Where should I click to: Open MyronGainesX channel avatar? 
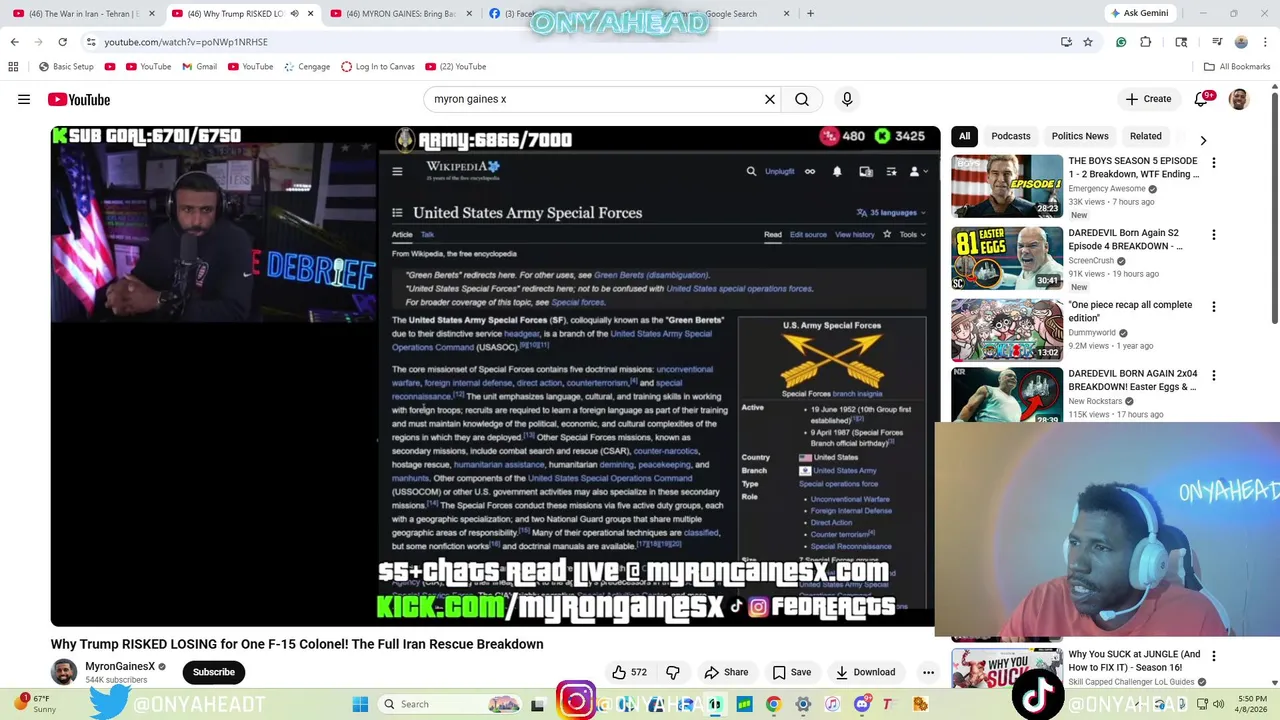pos(64,672)
